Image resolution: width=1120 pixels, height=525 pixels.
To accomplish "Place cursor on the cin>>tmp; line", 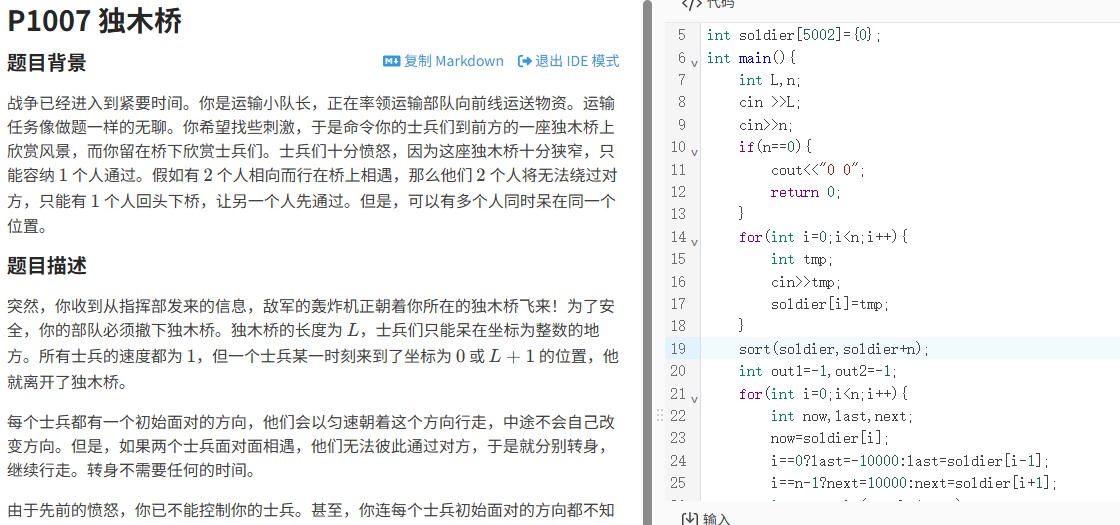I will pyautogui.click(x=806, y=282).
